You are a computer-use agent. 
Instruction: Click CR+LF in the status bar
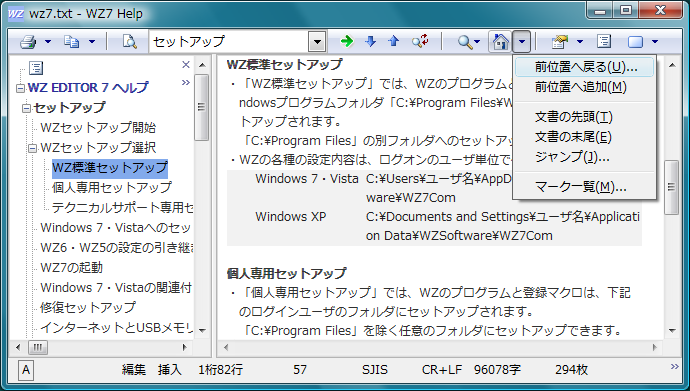pyautogui.click(x=442, y=370)
